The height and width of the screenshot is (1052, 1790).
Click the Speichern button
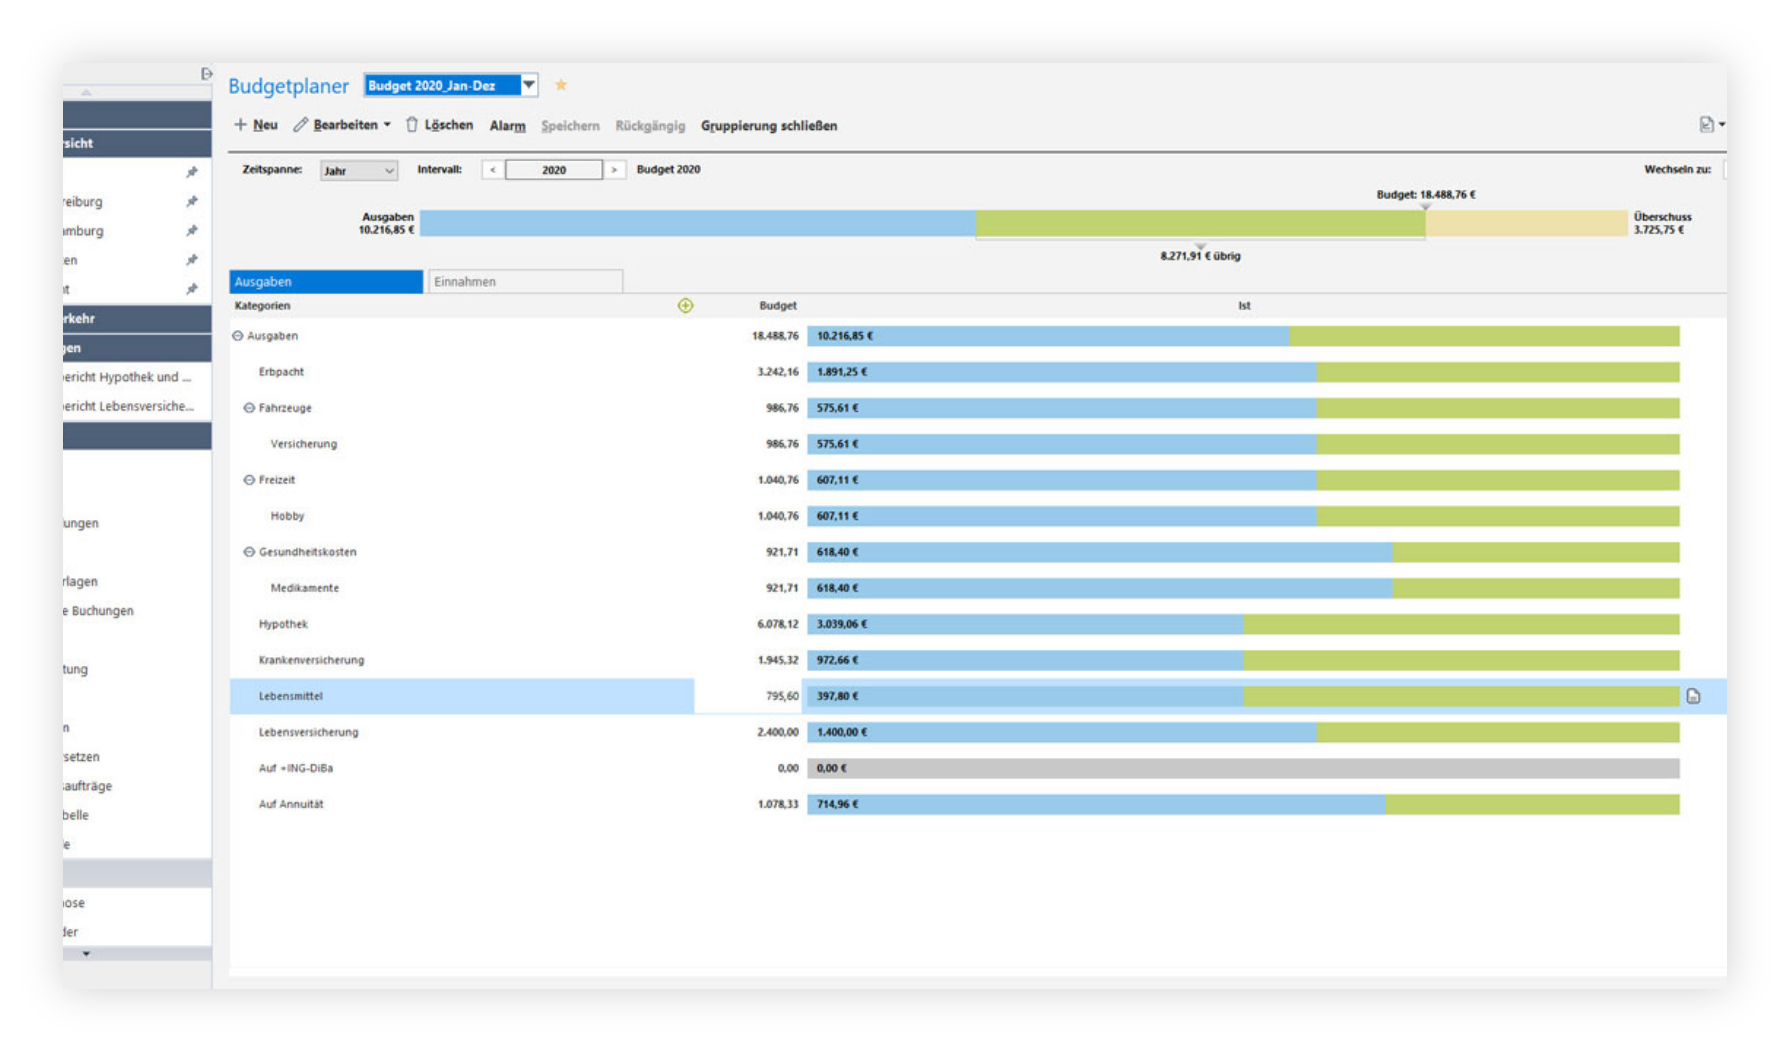pos(570,126)
